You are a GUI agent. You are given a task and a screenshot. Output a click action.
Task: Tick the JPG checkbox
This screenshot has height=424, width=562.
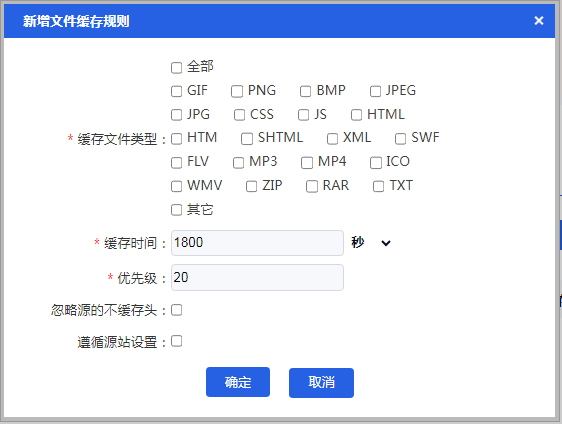[176, 115]
